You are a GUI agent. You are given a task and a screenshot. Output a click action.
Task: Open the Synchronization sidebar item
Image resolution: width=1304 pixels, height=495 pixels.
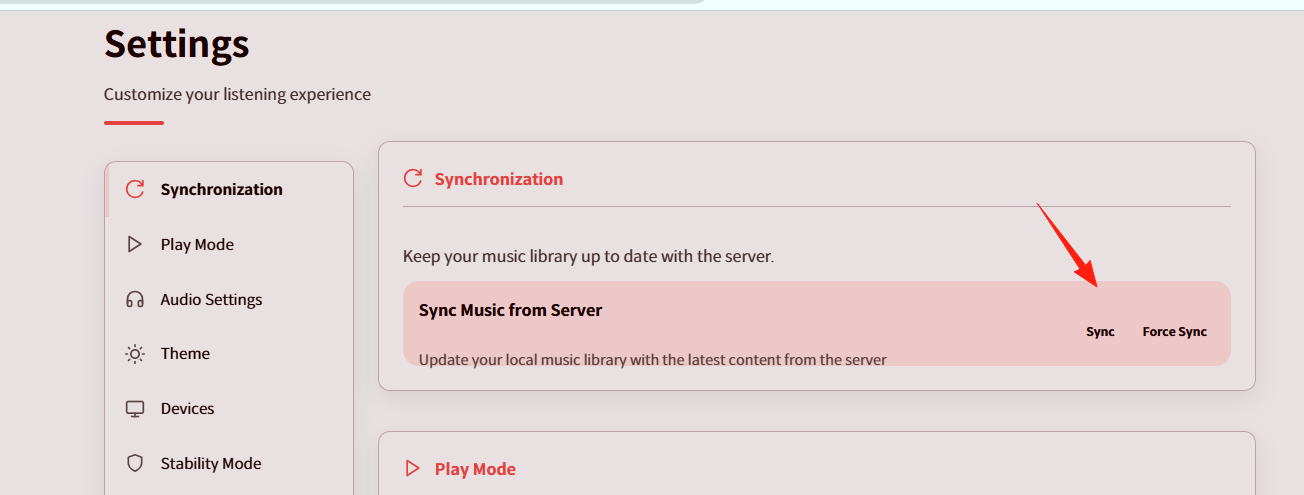[x=229, y=189]
